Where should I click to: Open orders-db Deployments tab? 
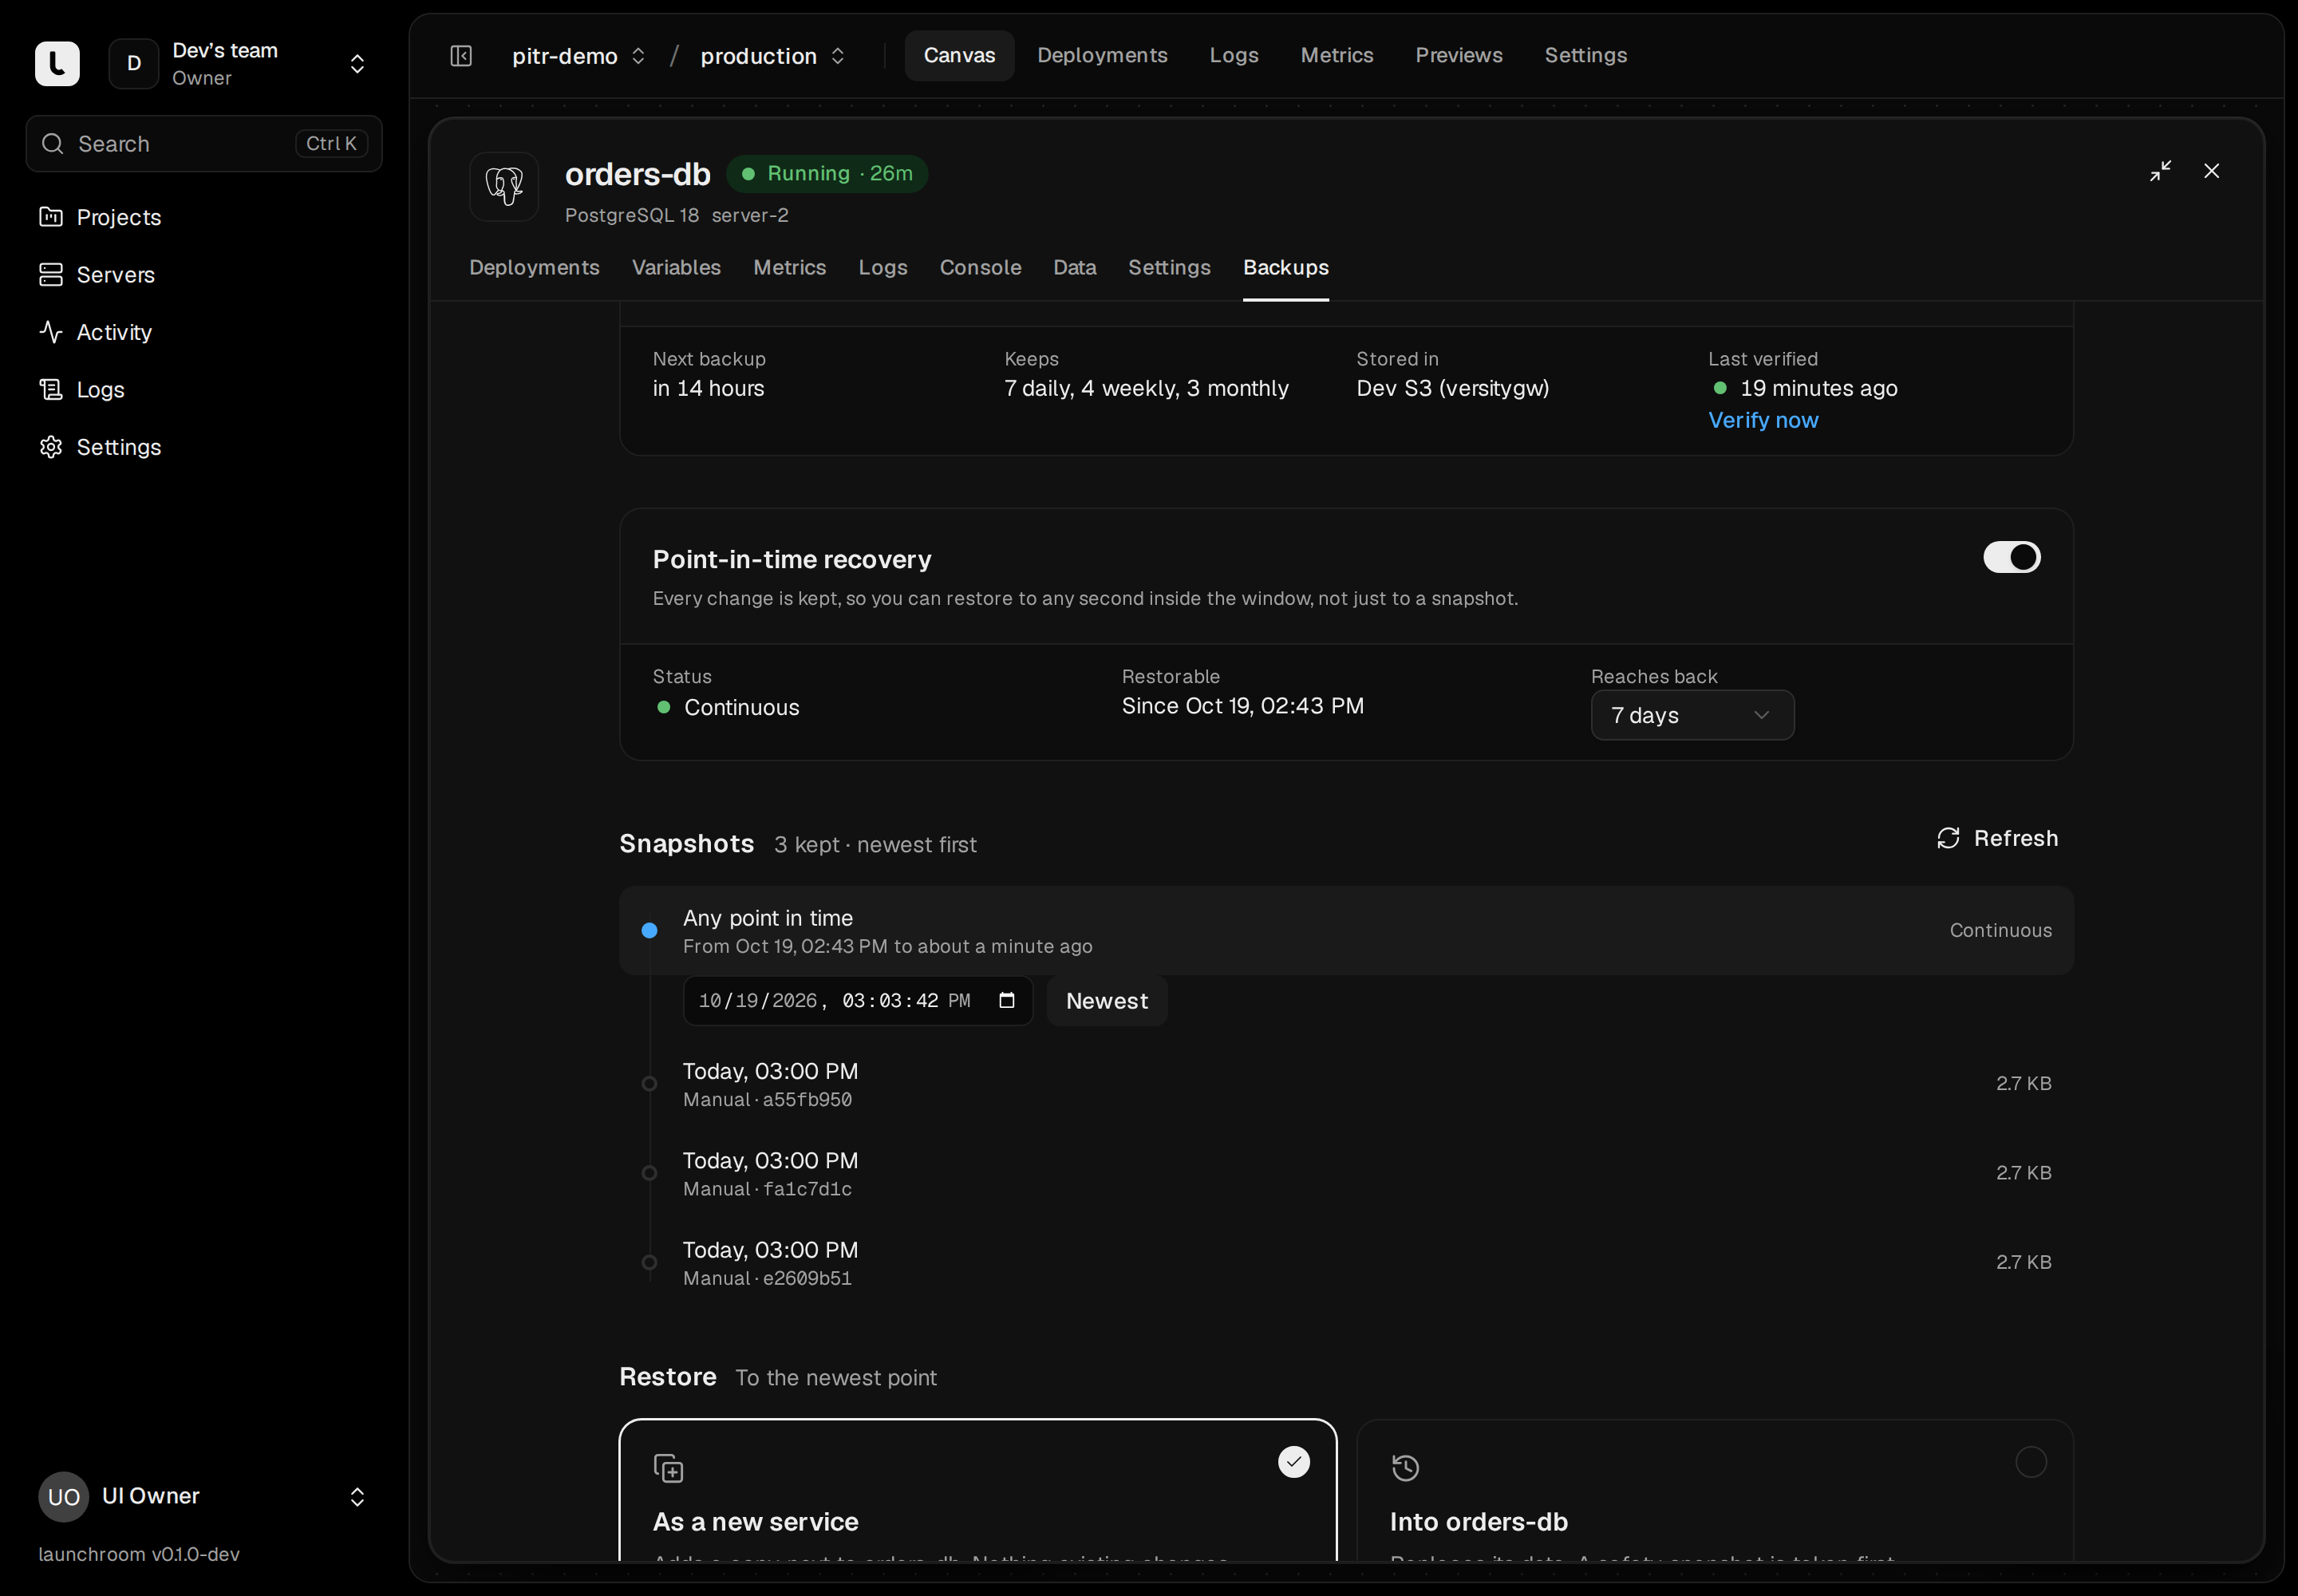click(534, 267)
